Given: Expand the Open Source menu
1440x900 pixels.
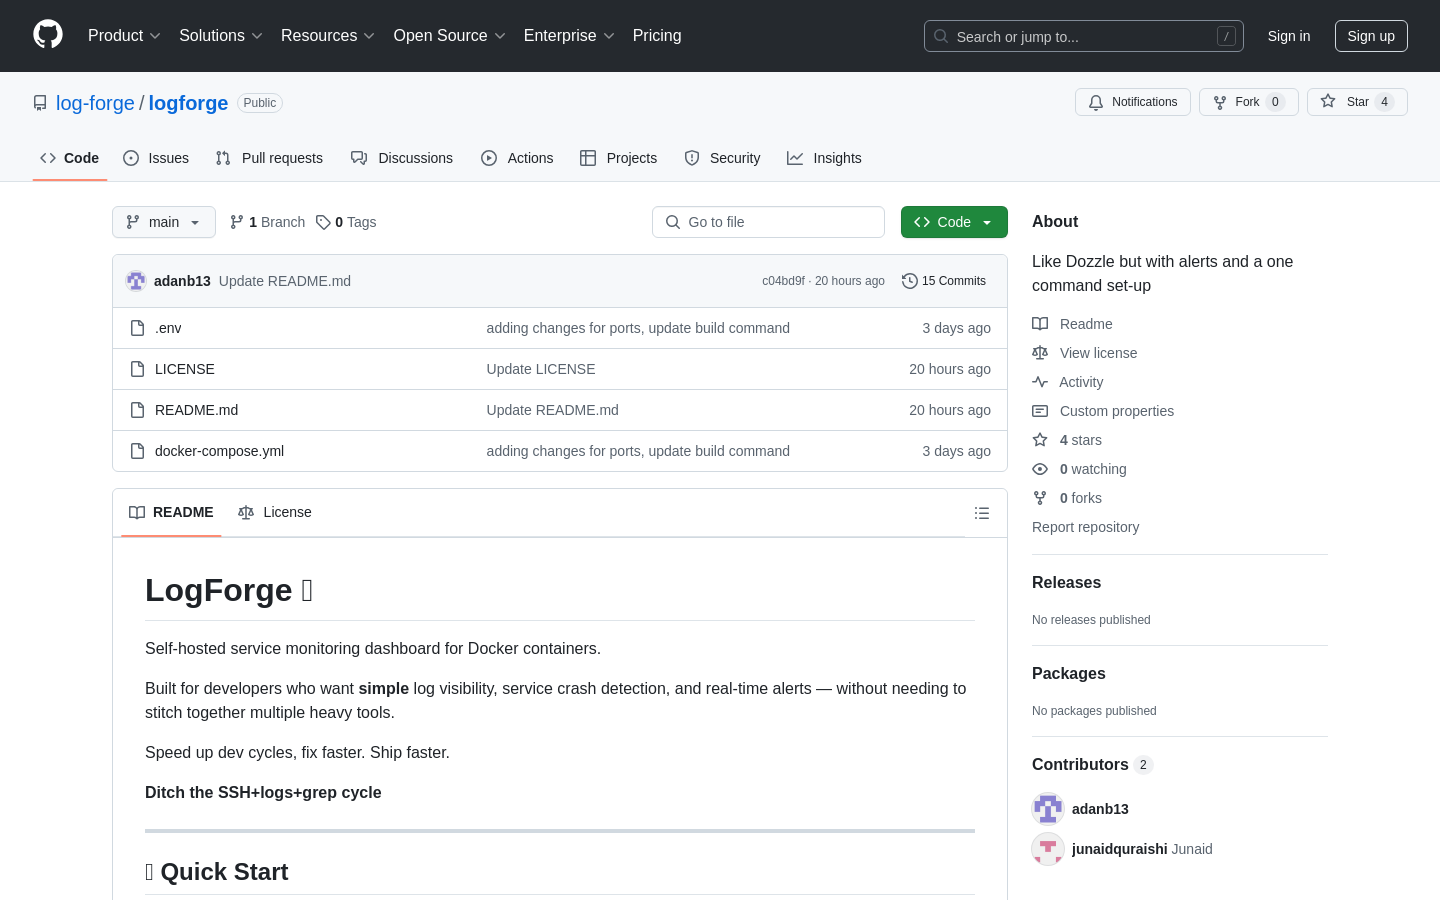Looking at the screenshot, I should point(450,36).
